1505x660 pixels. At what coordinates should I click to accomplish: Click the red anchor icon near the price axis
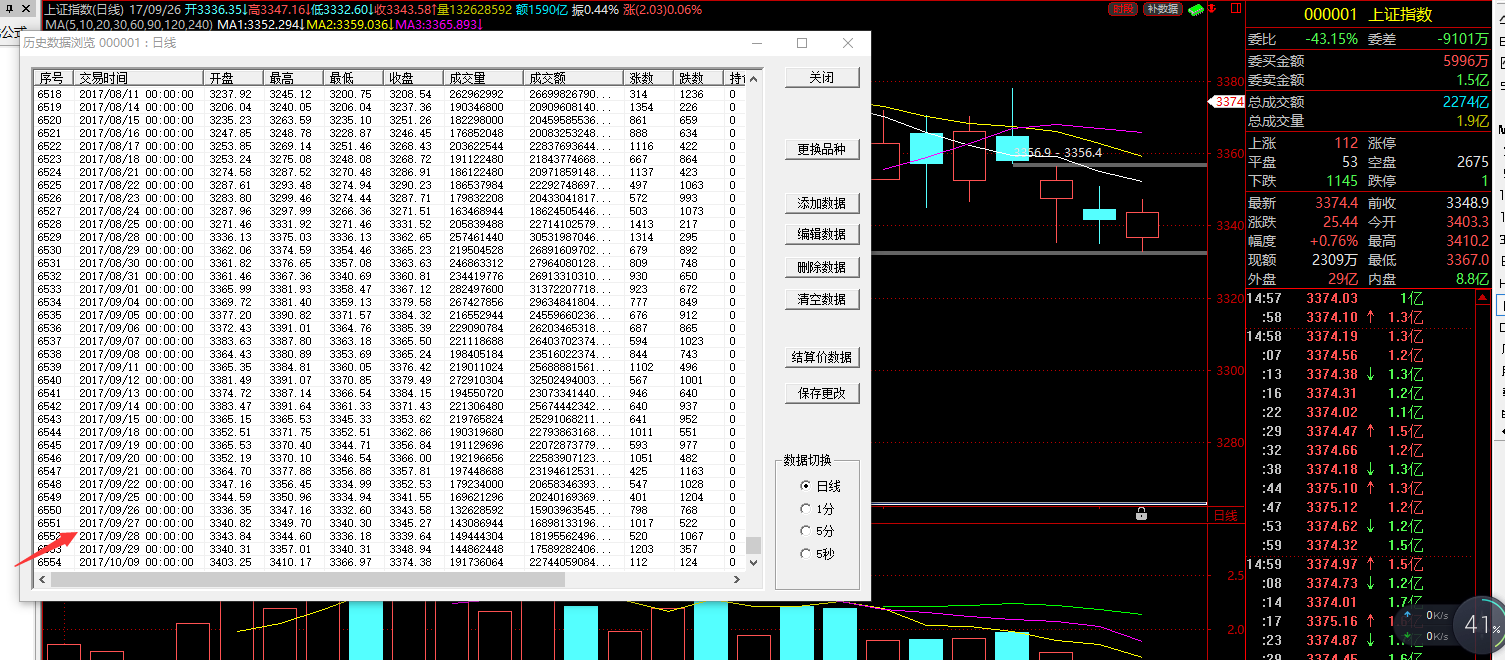pyautogui.click(x=1212, y=9)
